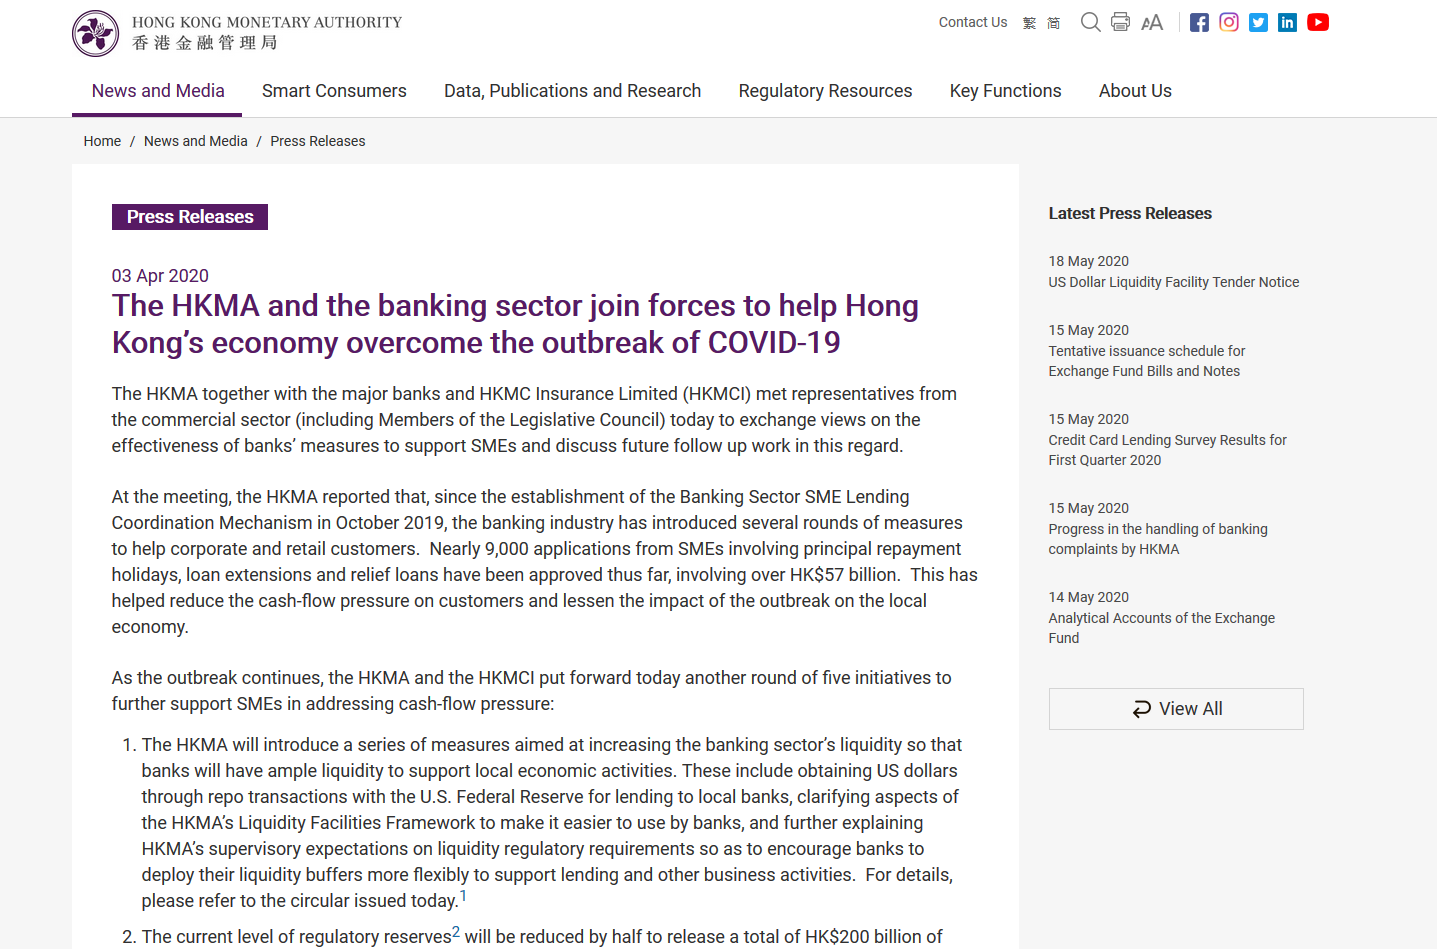Click the View All press releases button
Viewport: 1437px width, 949px height.
tap(1176, 709)
